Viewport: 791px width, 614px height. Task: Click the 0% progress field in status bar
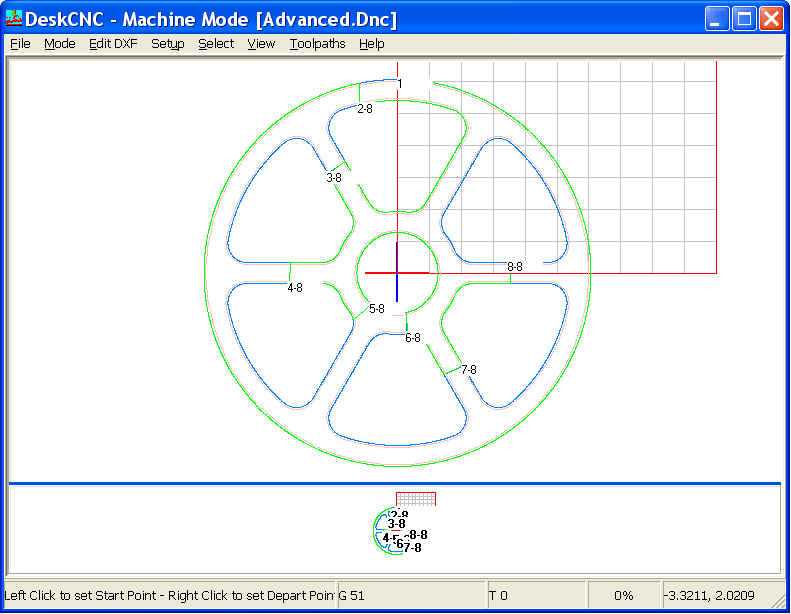pos(623,596)
